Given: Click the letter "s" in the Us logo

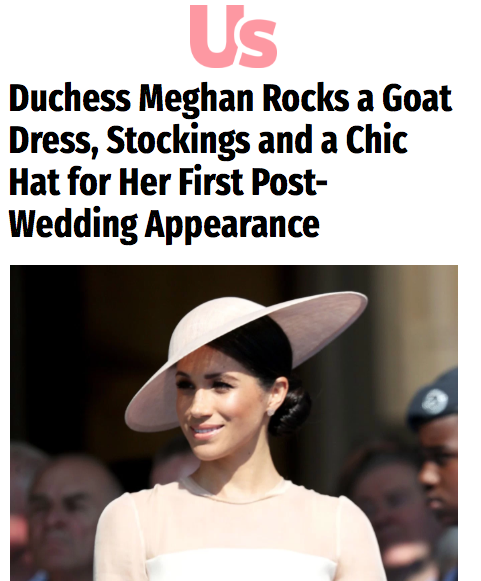Looking at the screenshot, I should (256, 44).
